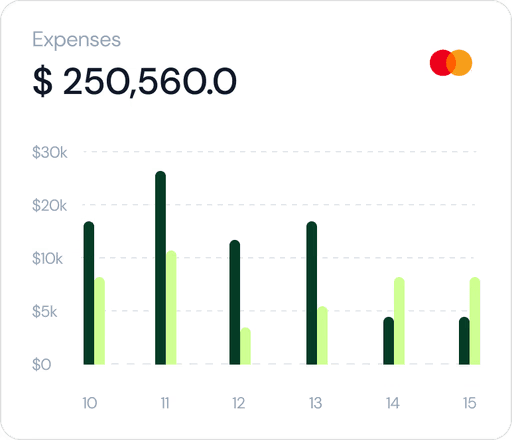The height and width of the screenshot is (440, 512).
Task: Select the dark green bar for day 13
Action: (x=312, y=293)
